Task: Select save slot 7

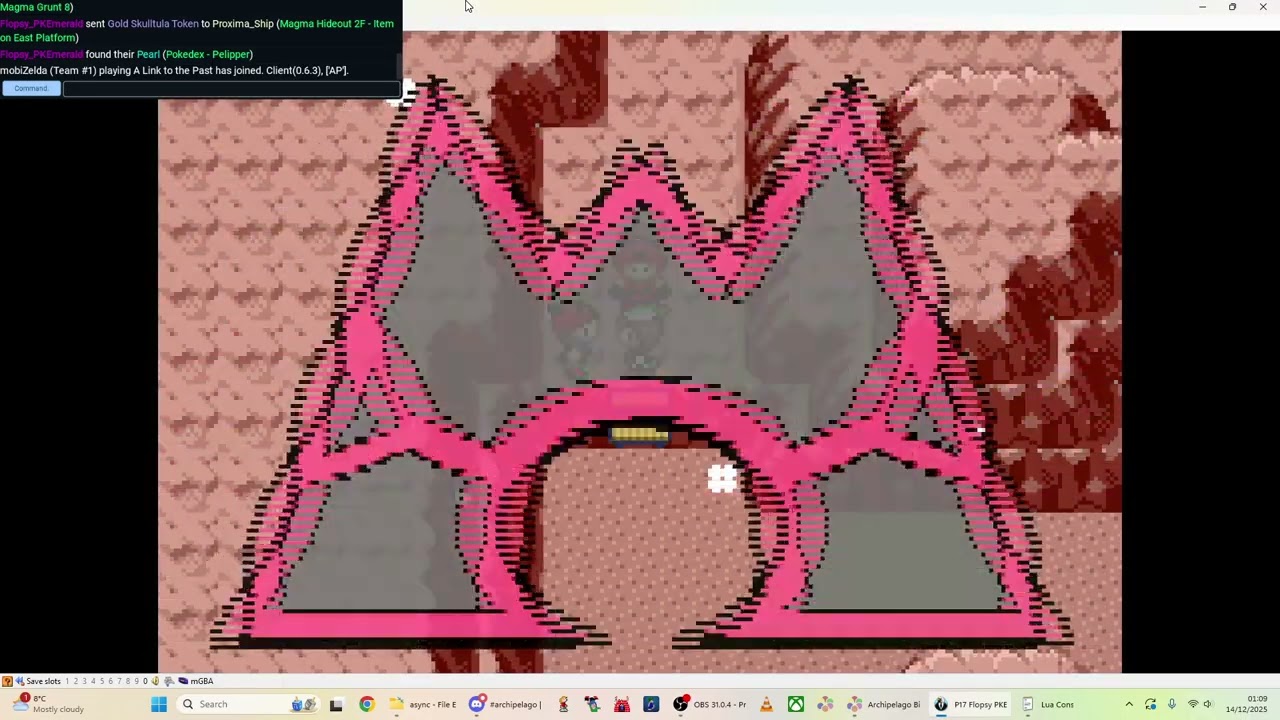Action: 119,681
